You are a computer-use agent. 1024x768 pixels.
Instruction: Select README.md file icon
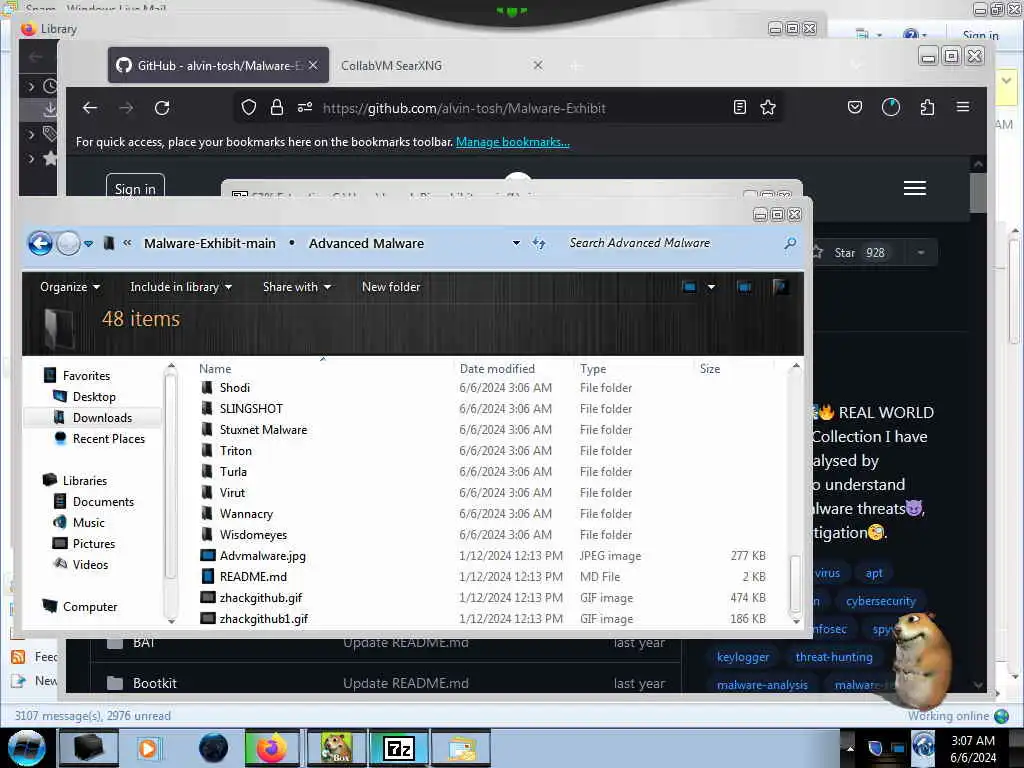(208, 577)
